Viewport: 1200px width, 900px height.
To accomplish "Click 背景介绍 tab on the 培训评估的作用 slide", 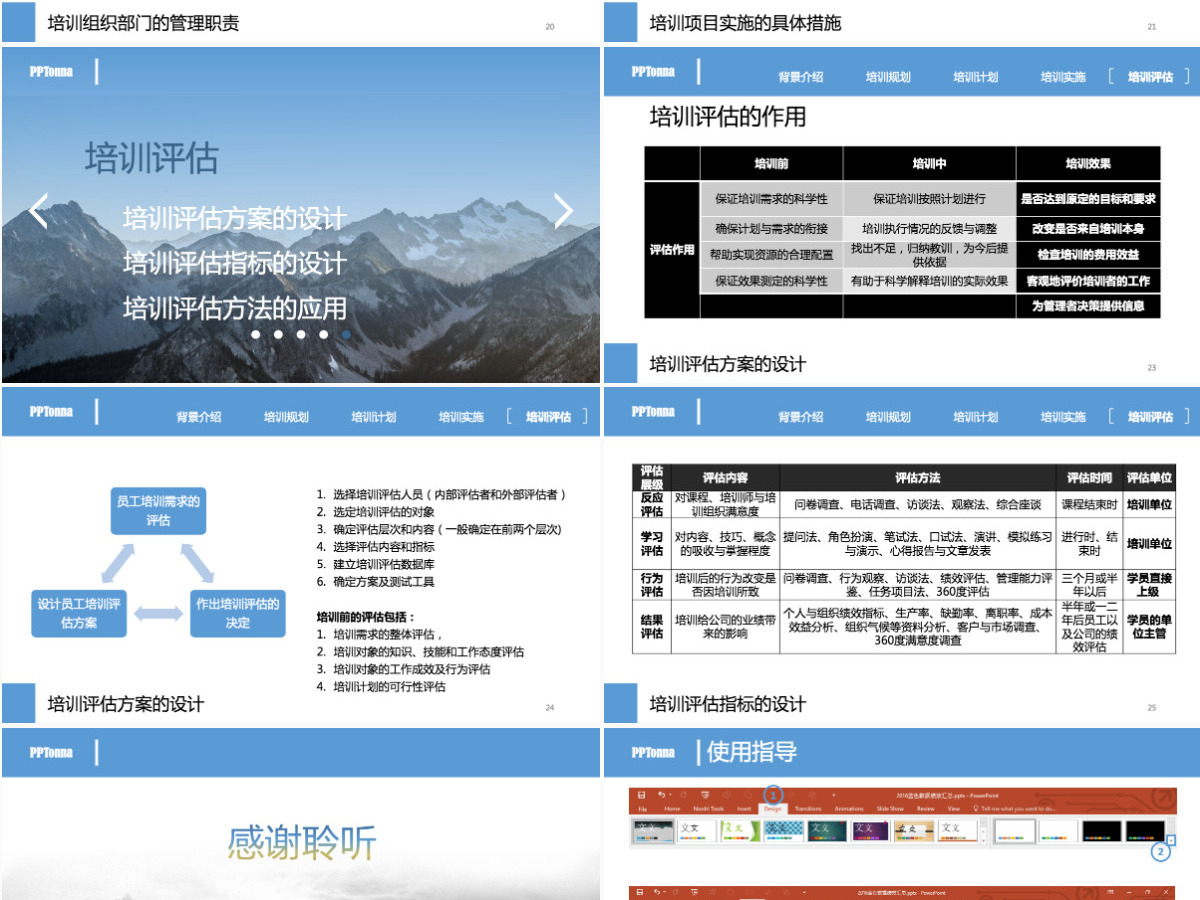I will pyautogui.click(x=801, y=77).
